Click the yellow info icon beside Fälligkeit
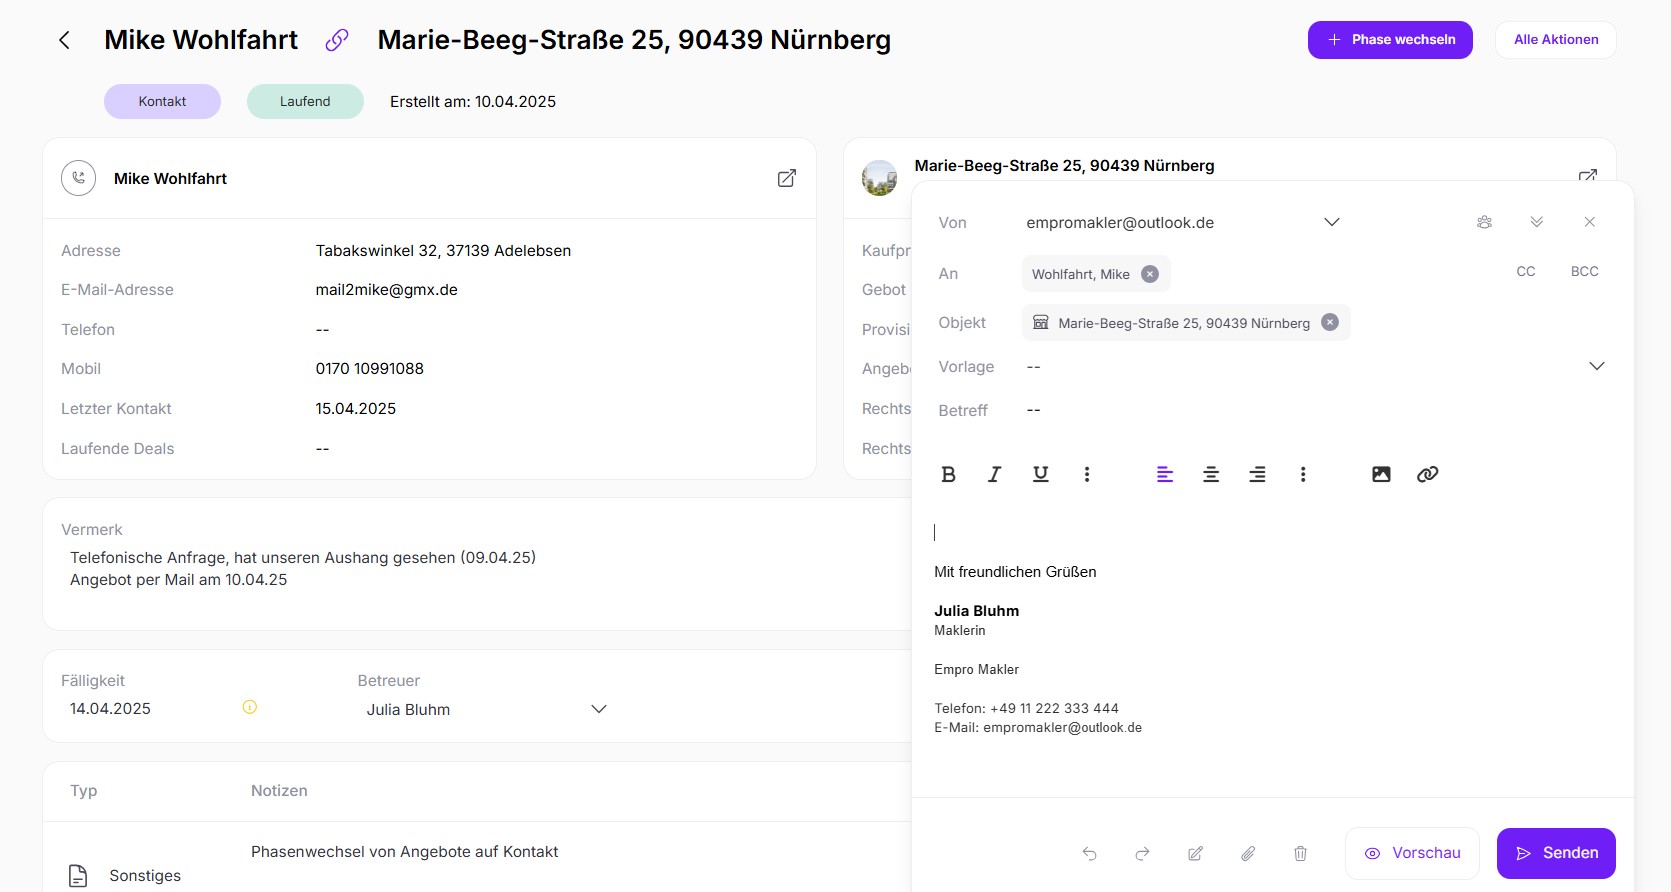 [250, 707]
